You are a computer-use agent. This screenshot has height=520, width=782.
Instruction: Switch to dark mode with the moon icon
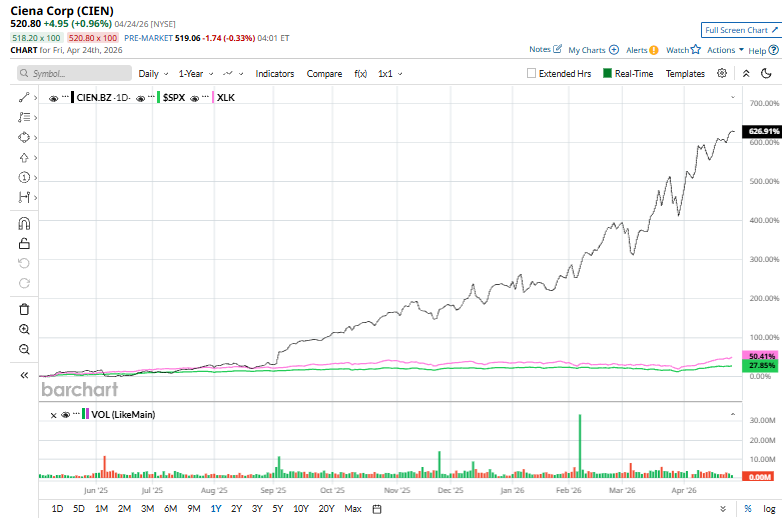pos(767,73)
